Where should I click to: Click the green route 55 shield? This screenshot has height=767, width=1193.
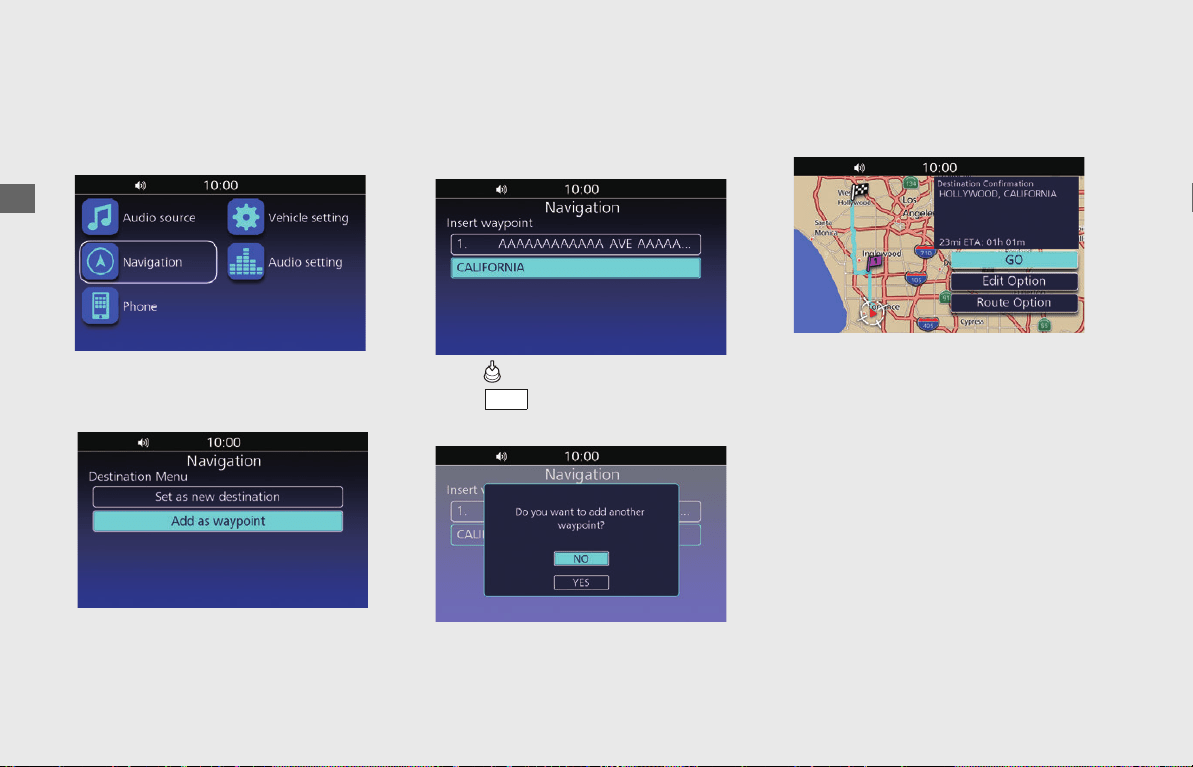[x=1044, y=325]
